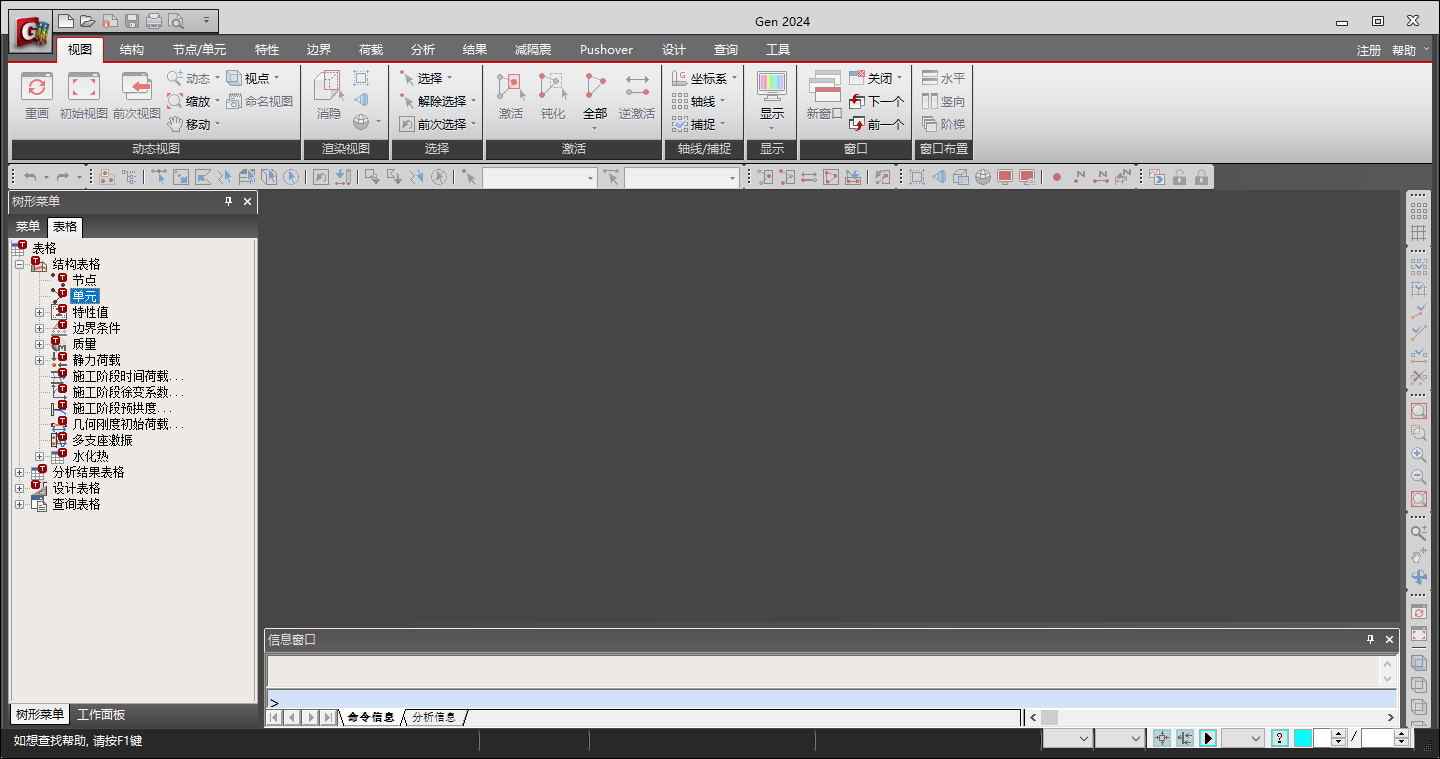Screen dimensions: 1440x759
Task: Click the black play arrow in status bar
Action: click(1208, 738)
